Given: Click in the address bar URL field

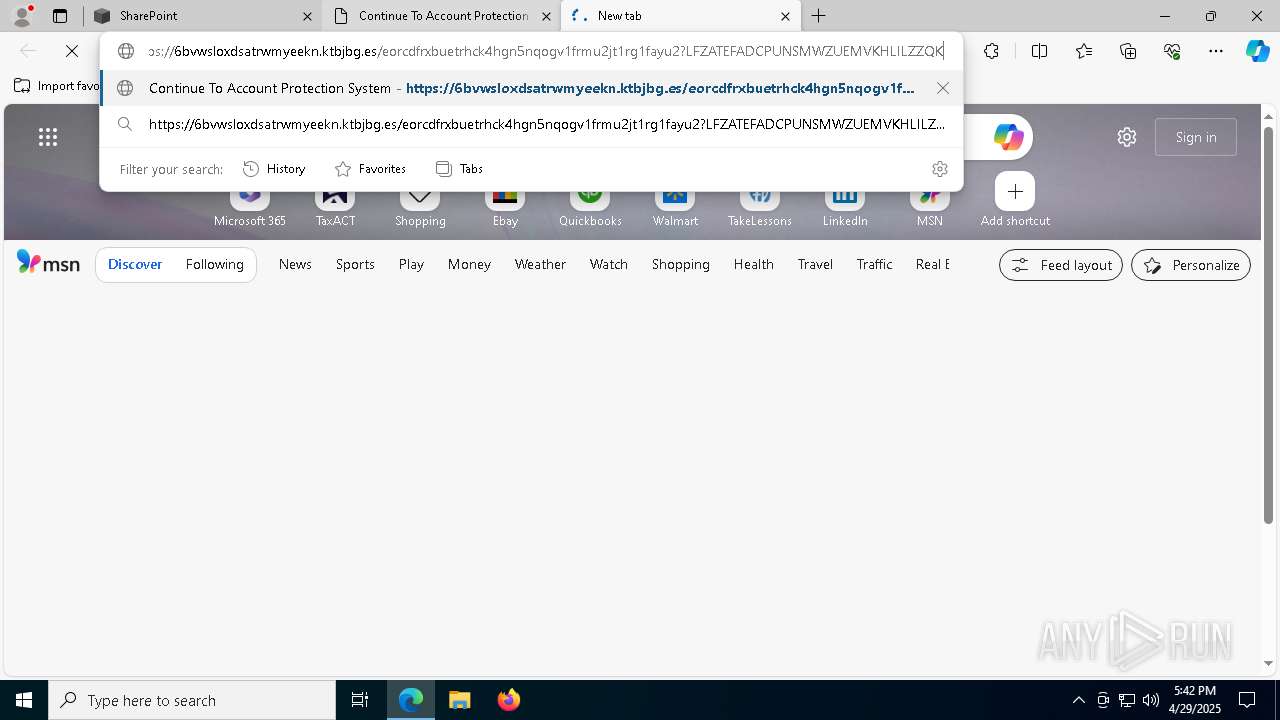Looking at the screenshot, I should click(x=546, y=51).
